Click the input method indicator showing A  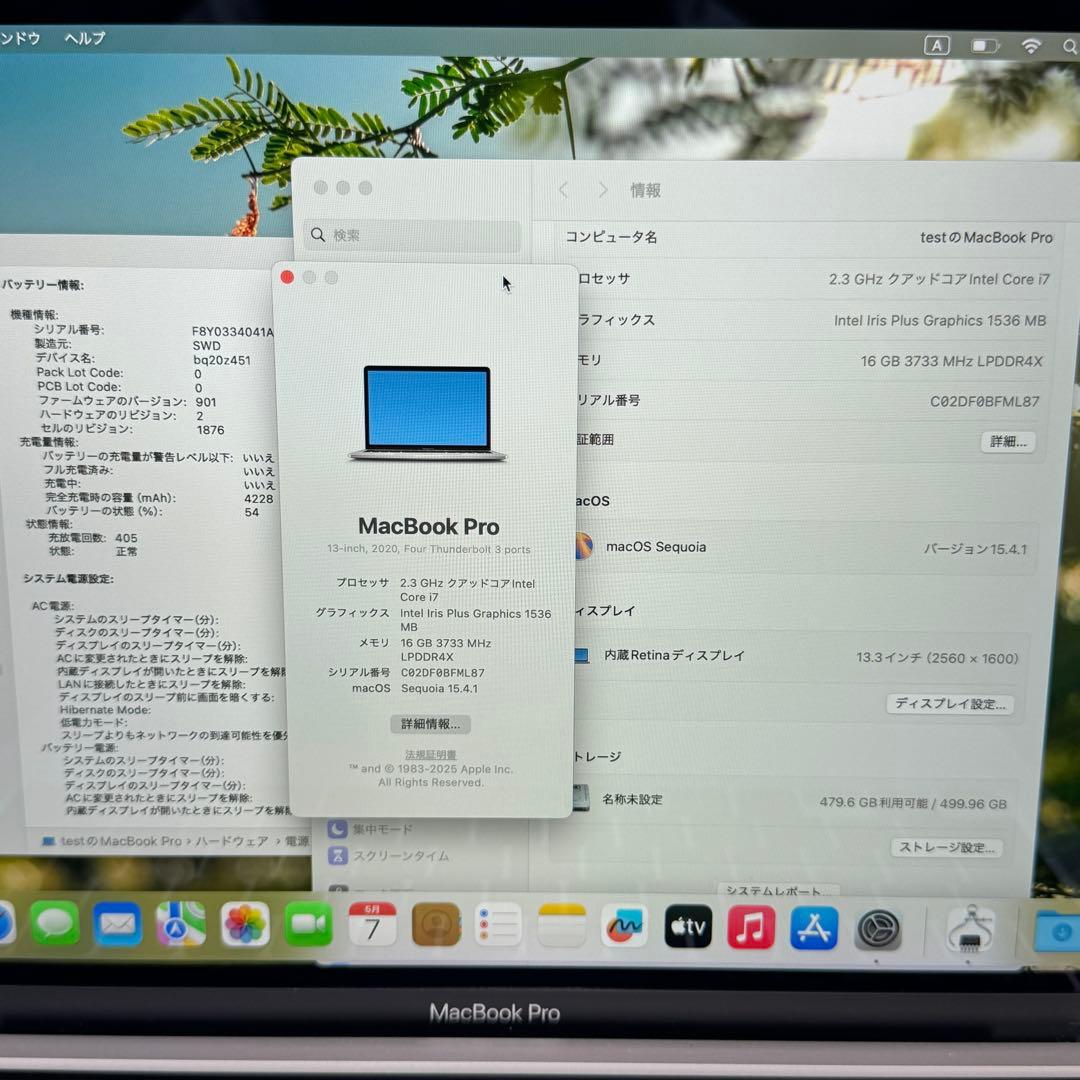coord(934,45)
